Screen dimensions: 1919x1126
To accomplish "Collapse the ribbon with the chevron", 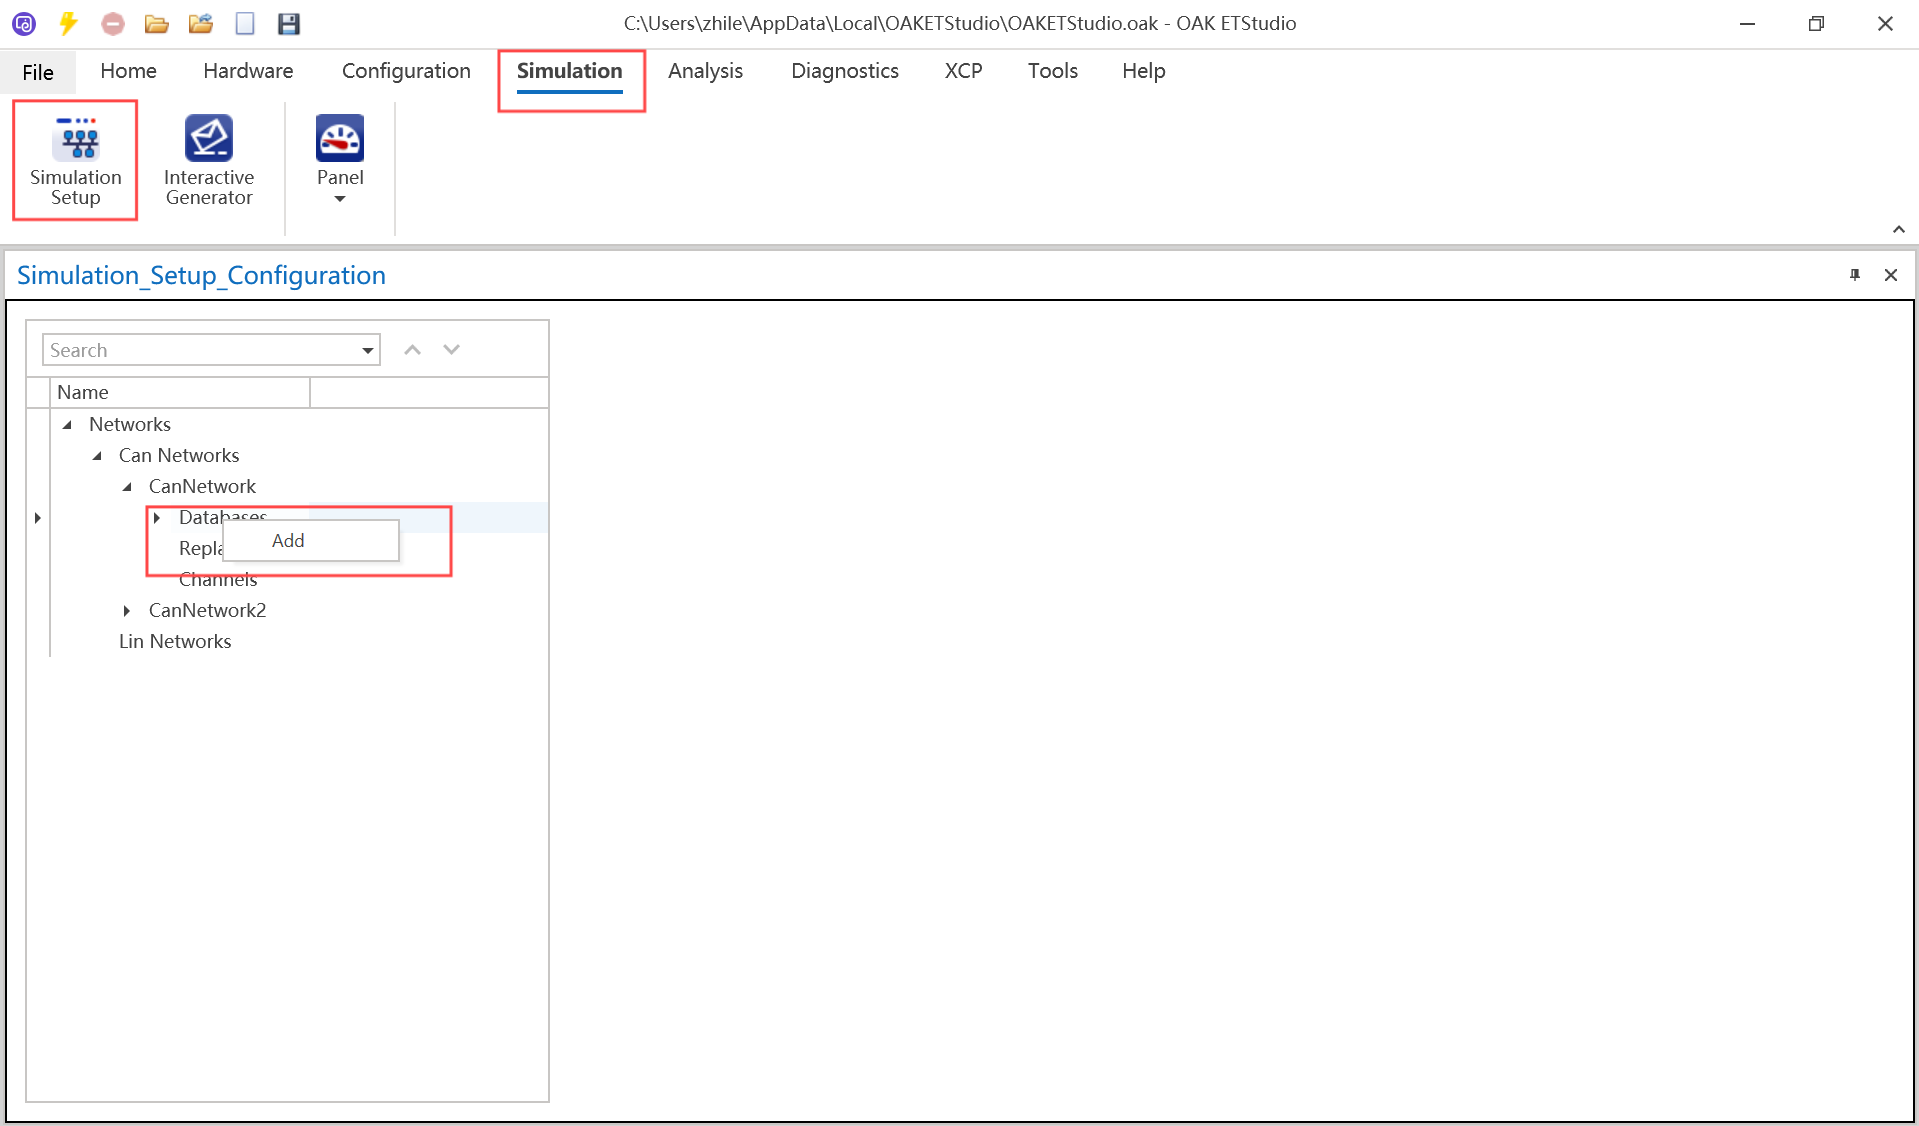I will pos(1898,229).
